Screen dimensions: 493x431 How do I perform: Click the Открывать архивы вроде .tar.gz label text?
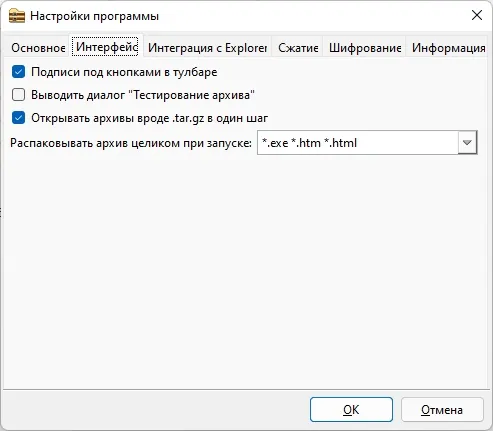coord(149,118)
